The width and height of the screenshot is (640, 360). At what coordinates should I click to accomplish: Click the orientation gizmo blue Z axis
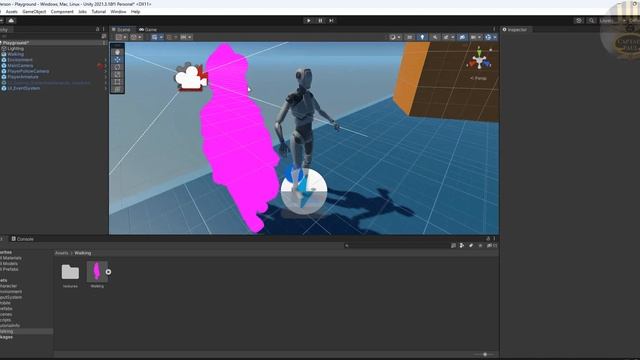click(487, 64)
